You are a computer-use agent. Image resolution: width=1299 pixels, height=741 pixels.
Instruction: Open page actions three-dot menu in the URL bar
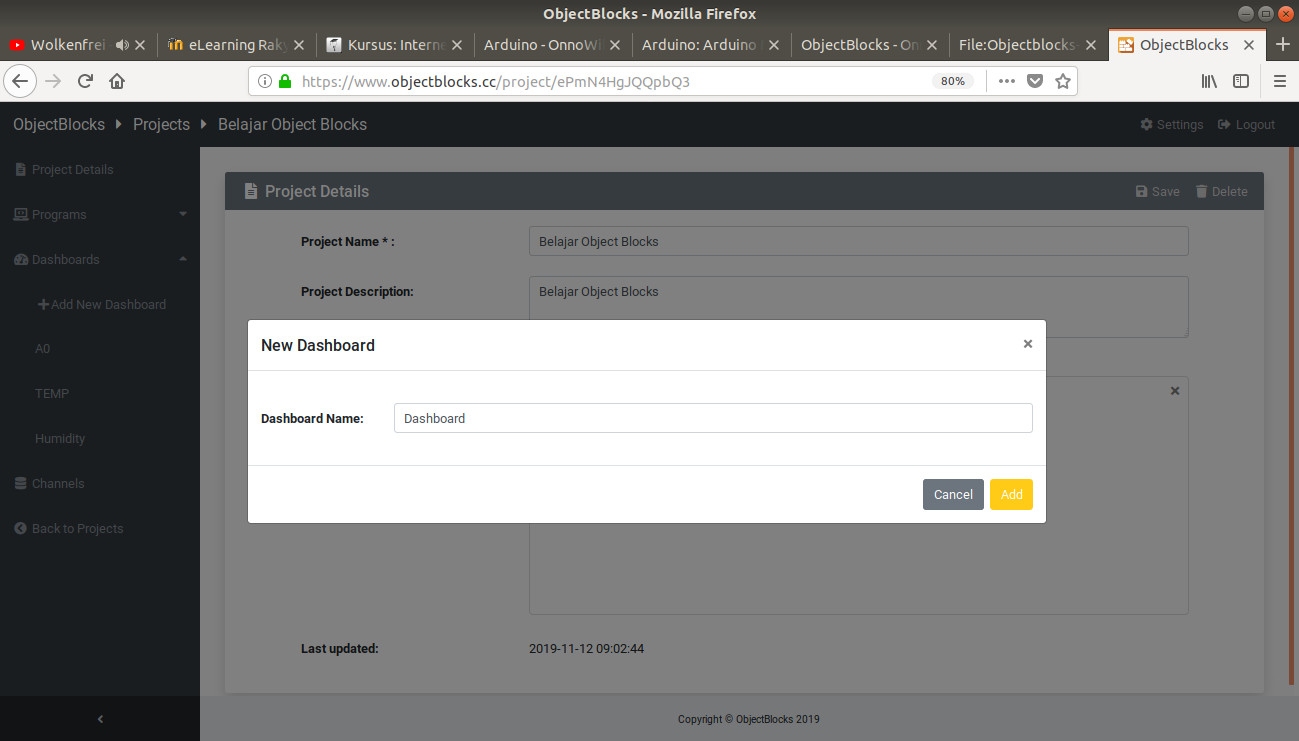point(1007,81)
